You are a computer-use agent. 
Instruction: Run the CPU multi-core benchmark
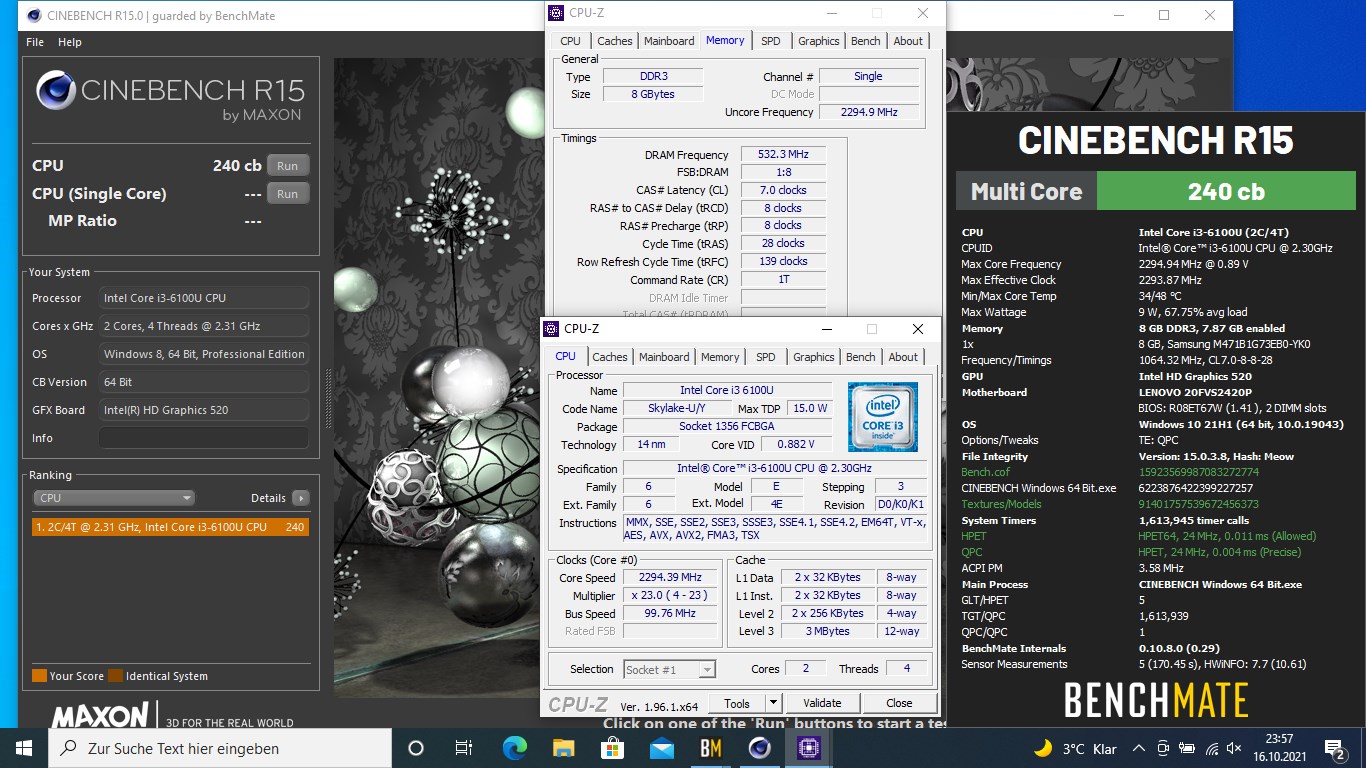pyautogui.click(x=288, y=166)
